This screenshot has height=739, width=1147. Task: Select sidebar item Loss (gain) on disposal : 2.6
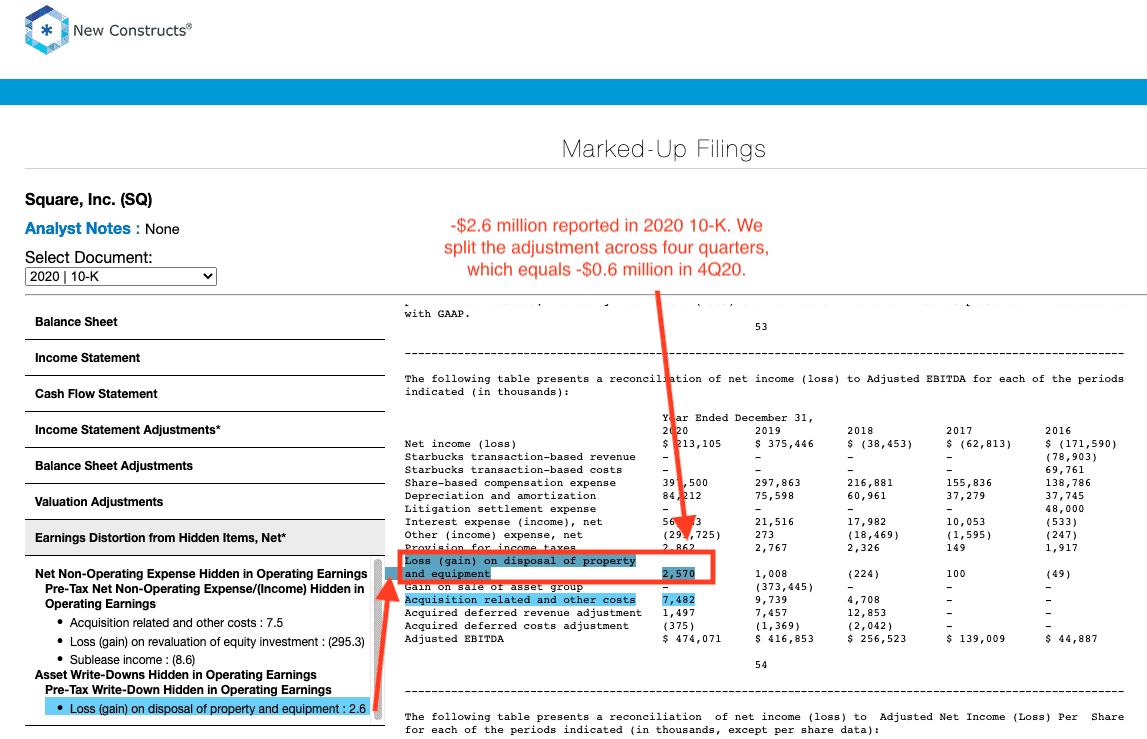[208, 707]
